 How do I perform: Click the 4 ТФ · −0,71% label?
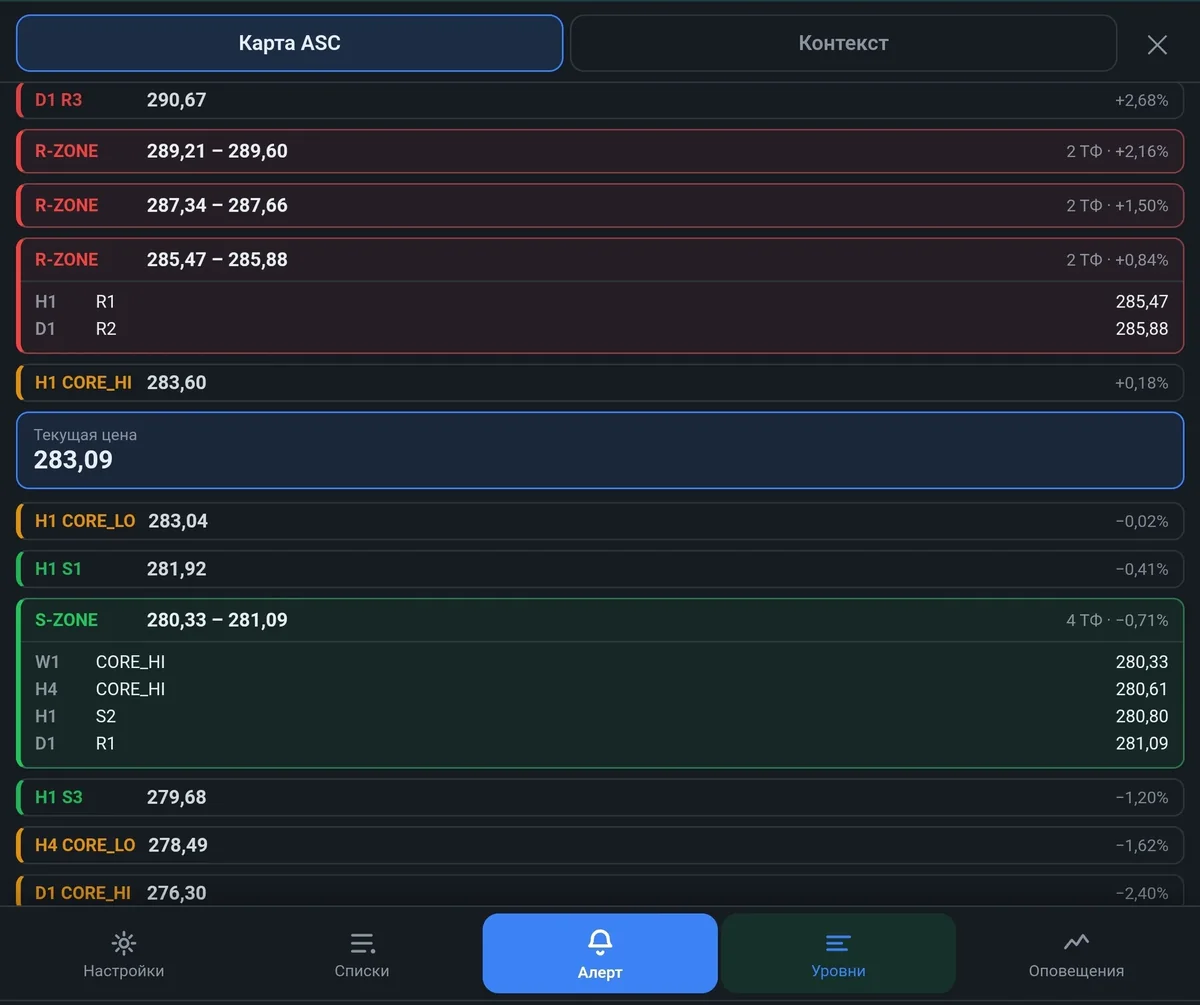coord(1117,620)
